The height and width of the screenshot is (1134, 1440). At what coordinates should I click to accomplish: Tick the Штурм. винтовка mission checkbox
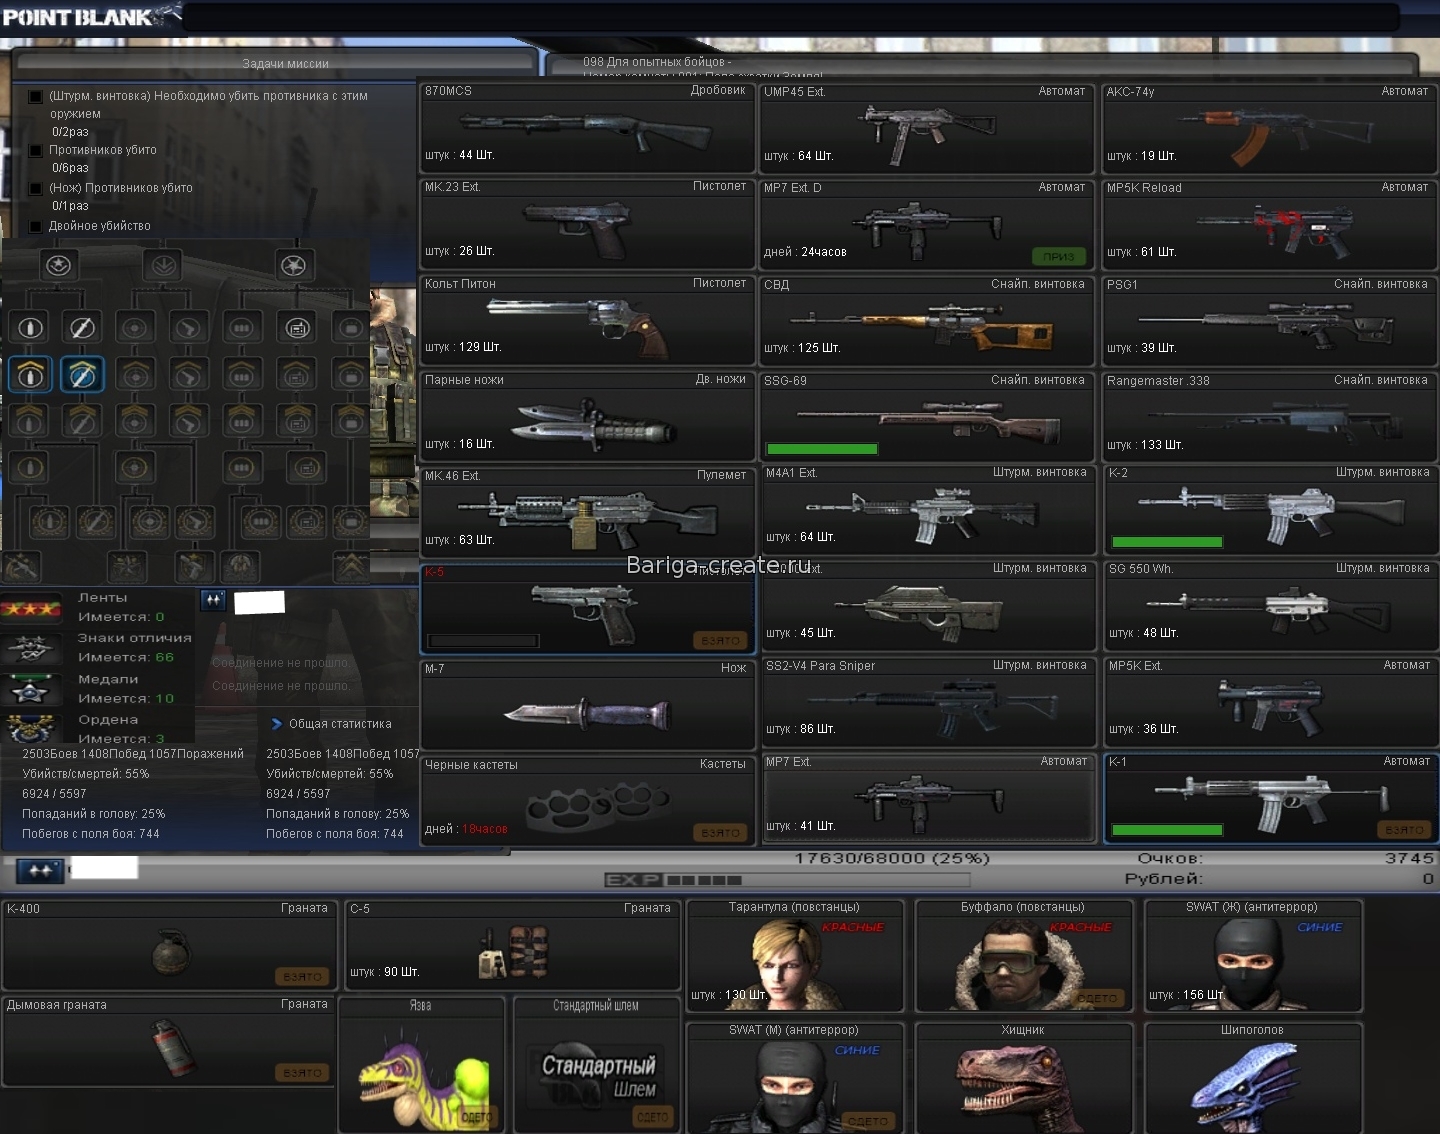pos(36,97)
